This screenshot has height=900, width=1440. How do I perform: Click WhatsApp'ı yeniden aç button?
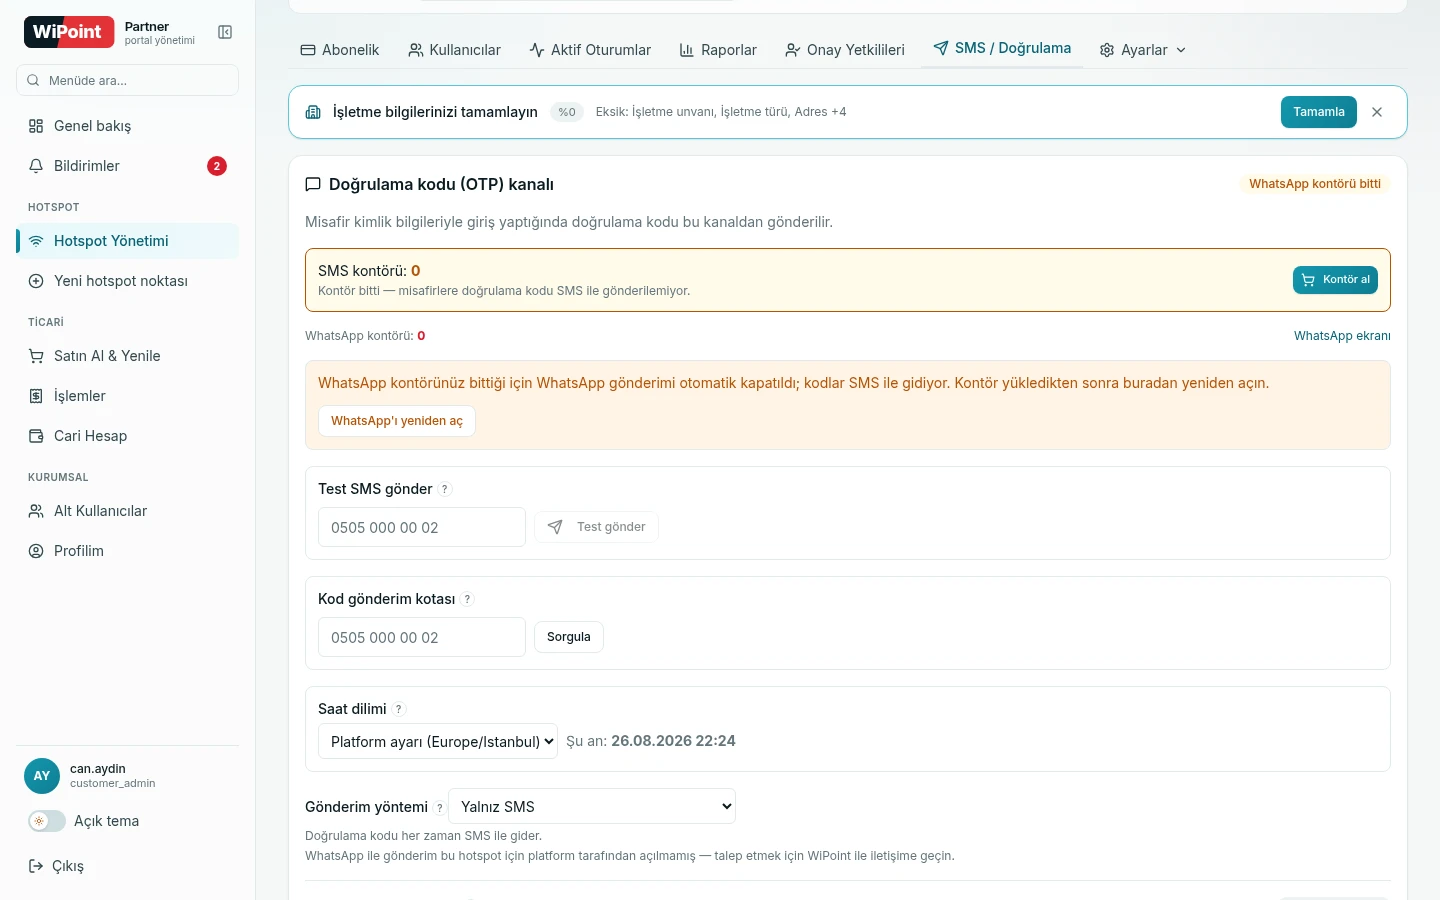[x=397, y=421]
